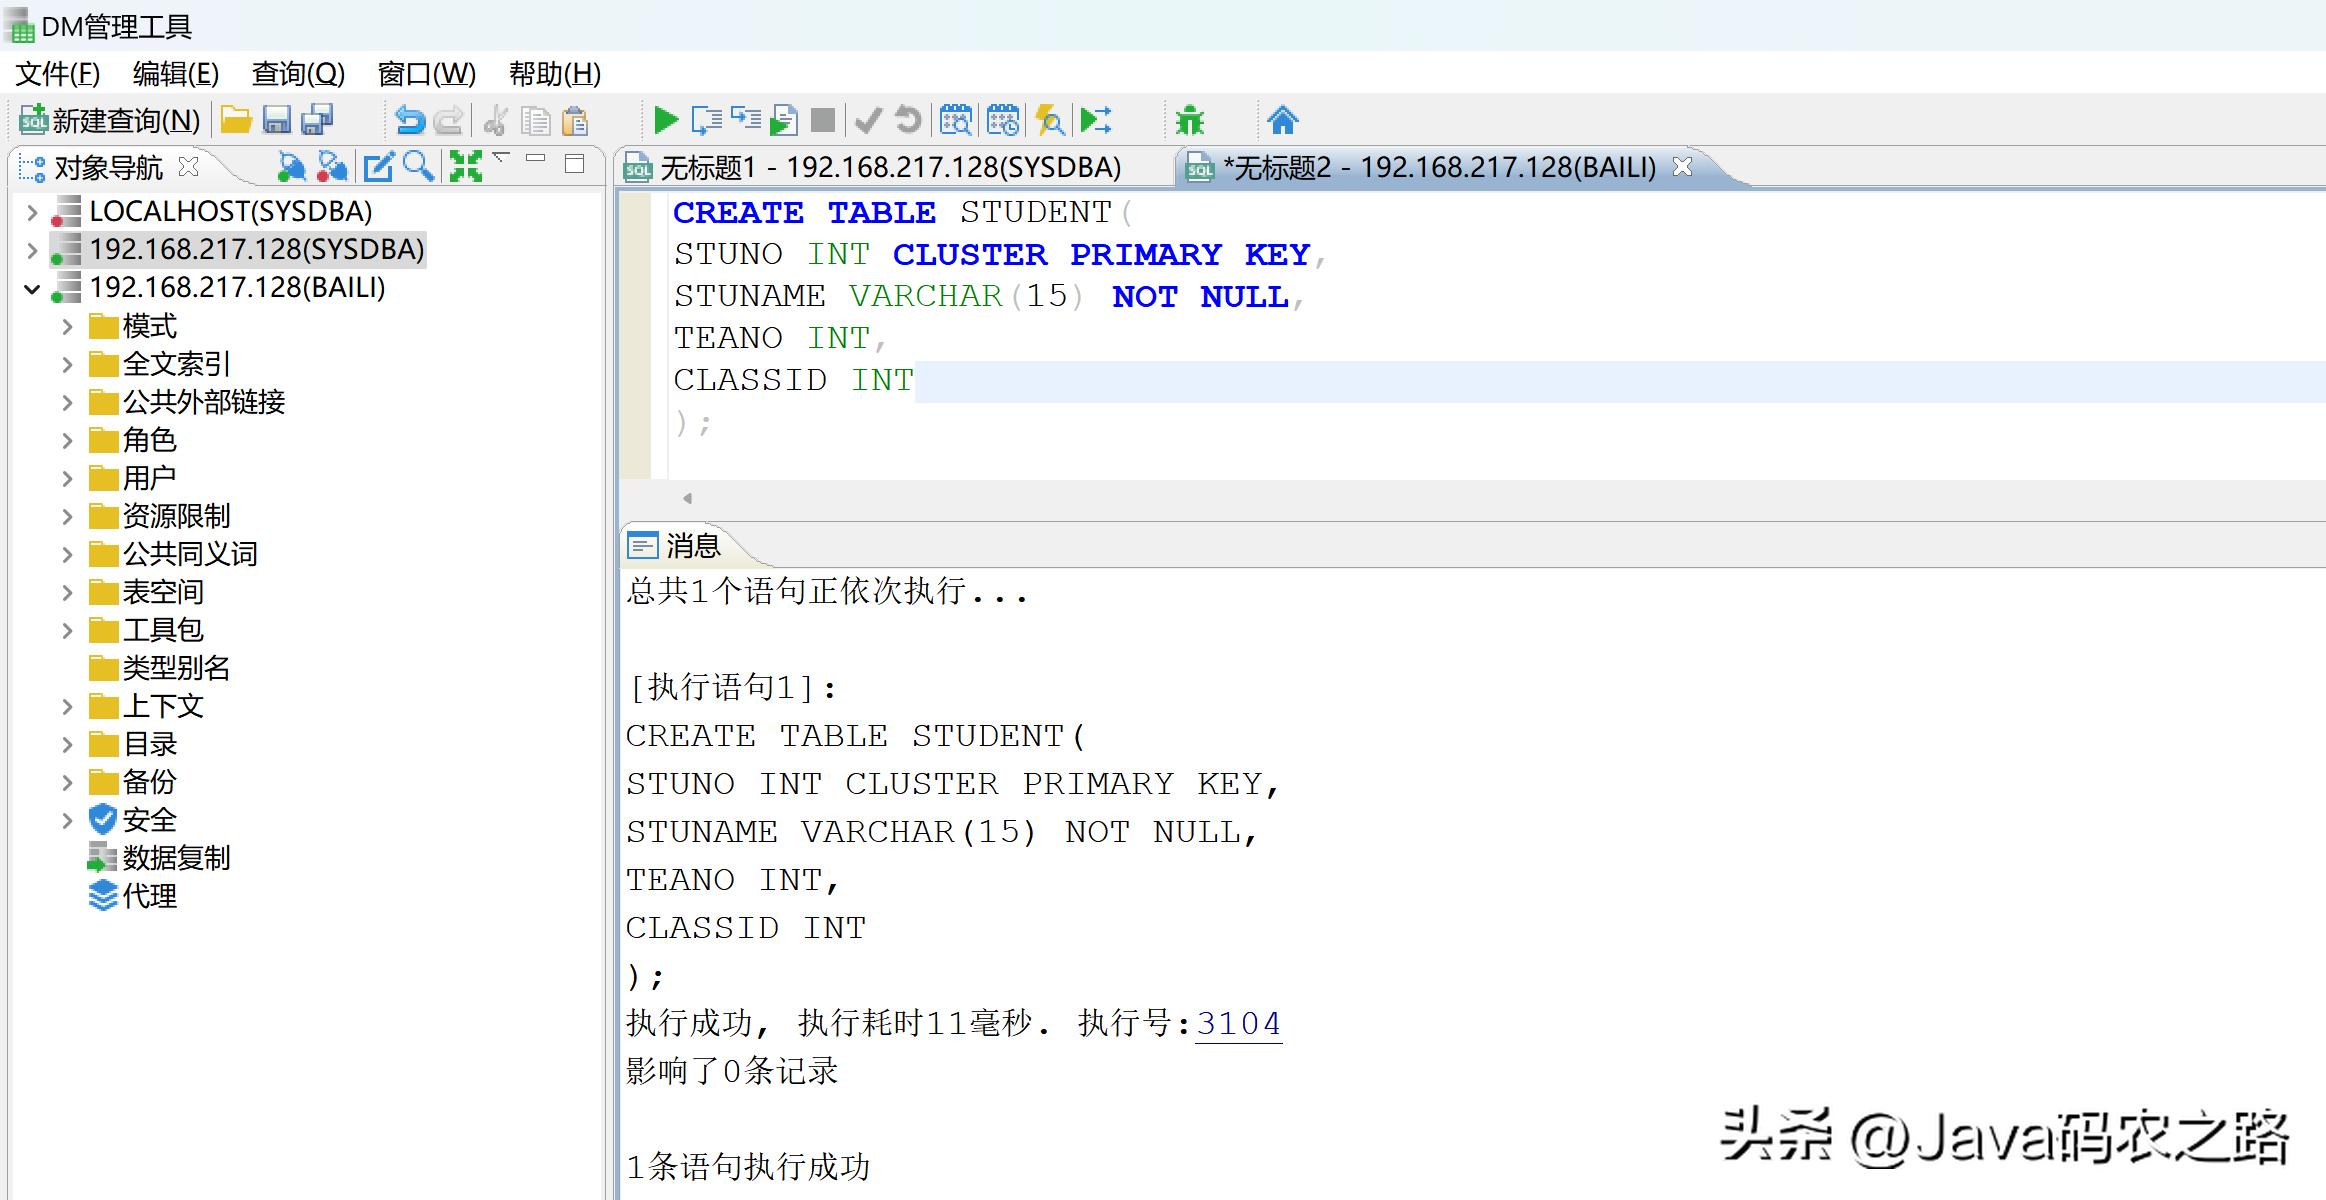Click the open folder icon in toolbar
This screenshot has width=2326, height=1200.
pyautogui.click(x=236, y=121)
